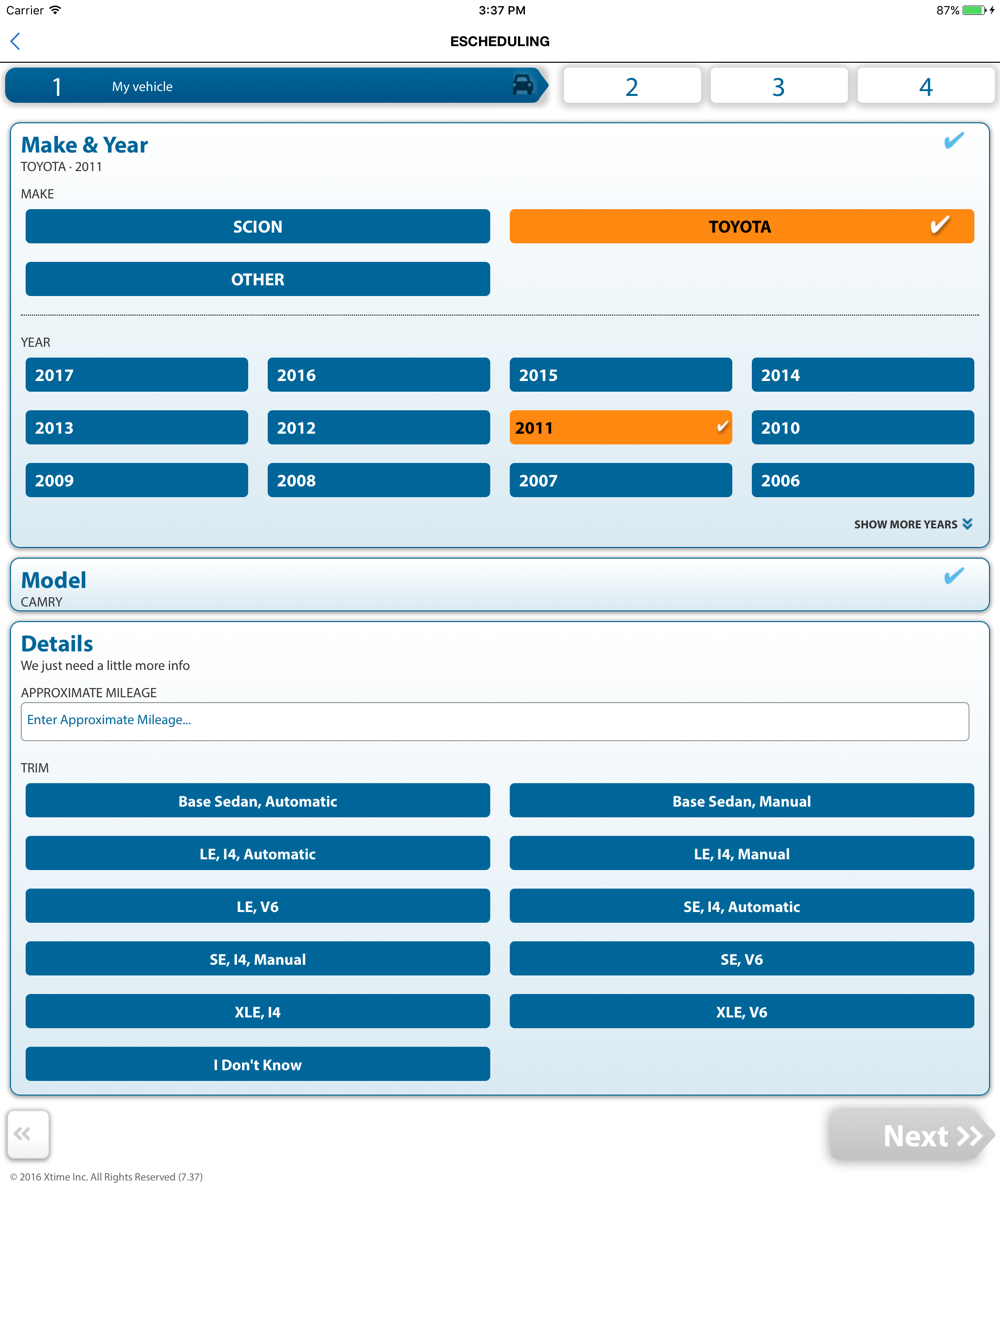Expand the Model CAMRY section

(x=500, y=585)
